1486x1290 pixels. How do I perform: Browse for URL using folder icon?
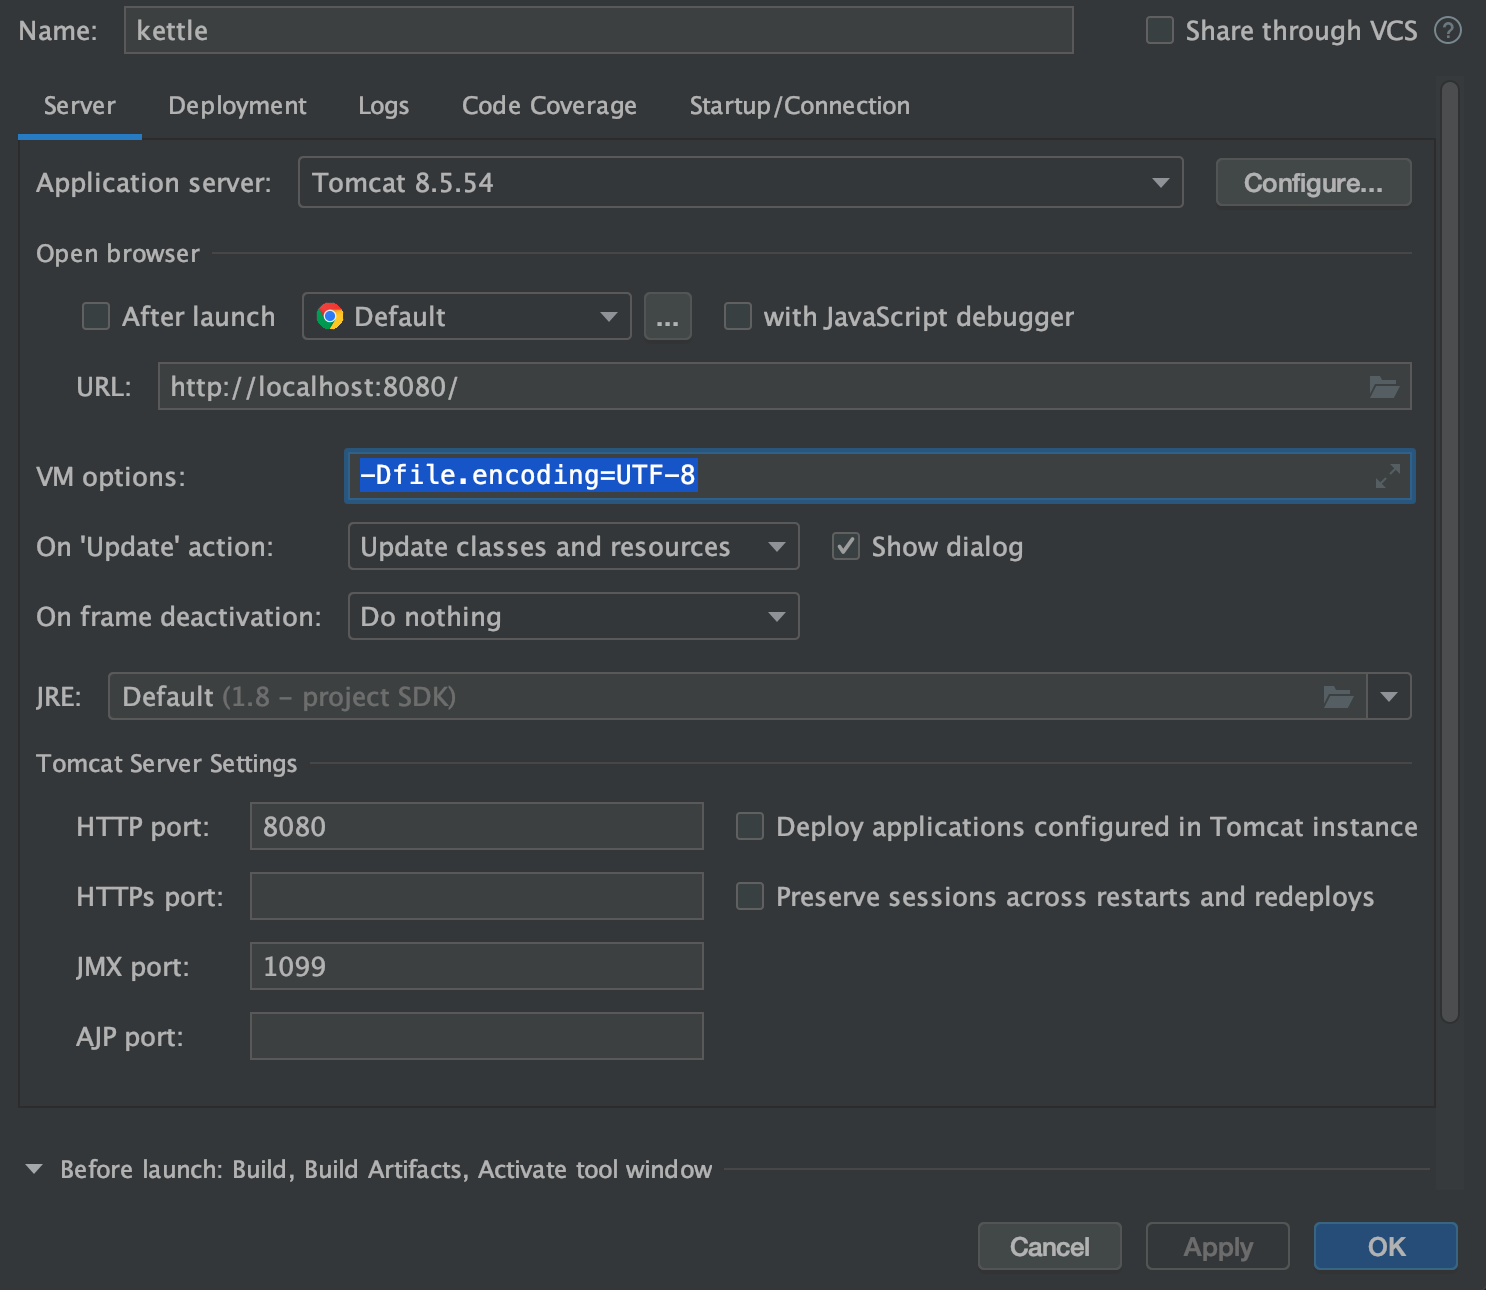(x=1384, y=387)
